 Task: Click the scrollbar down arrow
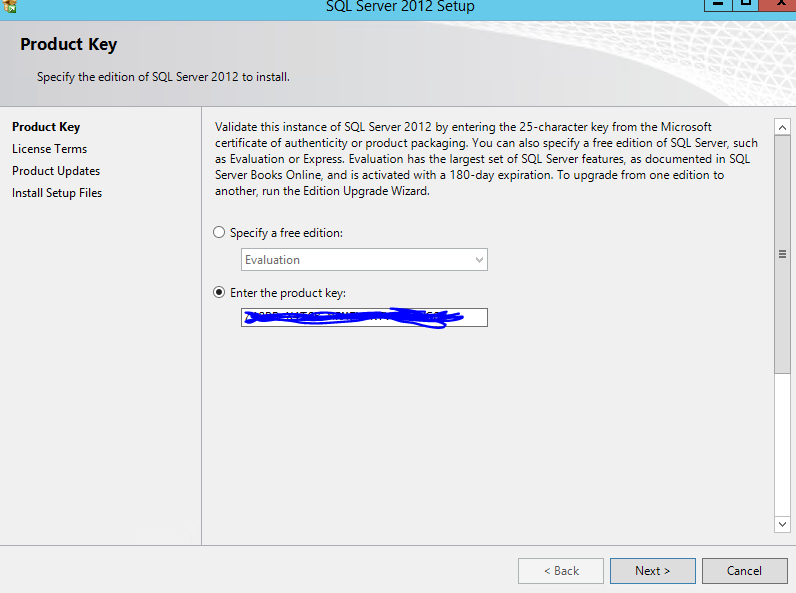pos(782,524)
